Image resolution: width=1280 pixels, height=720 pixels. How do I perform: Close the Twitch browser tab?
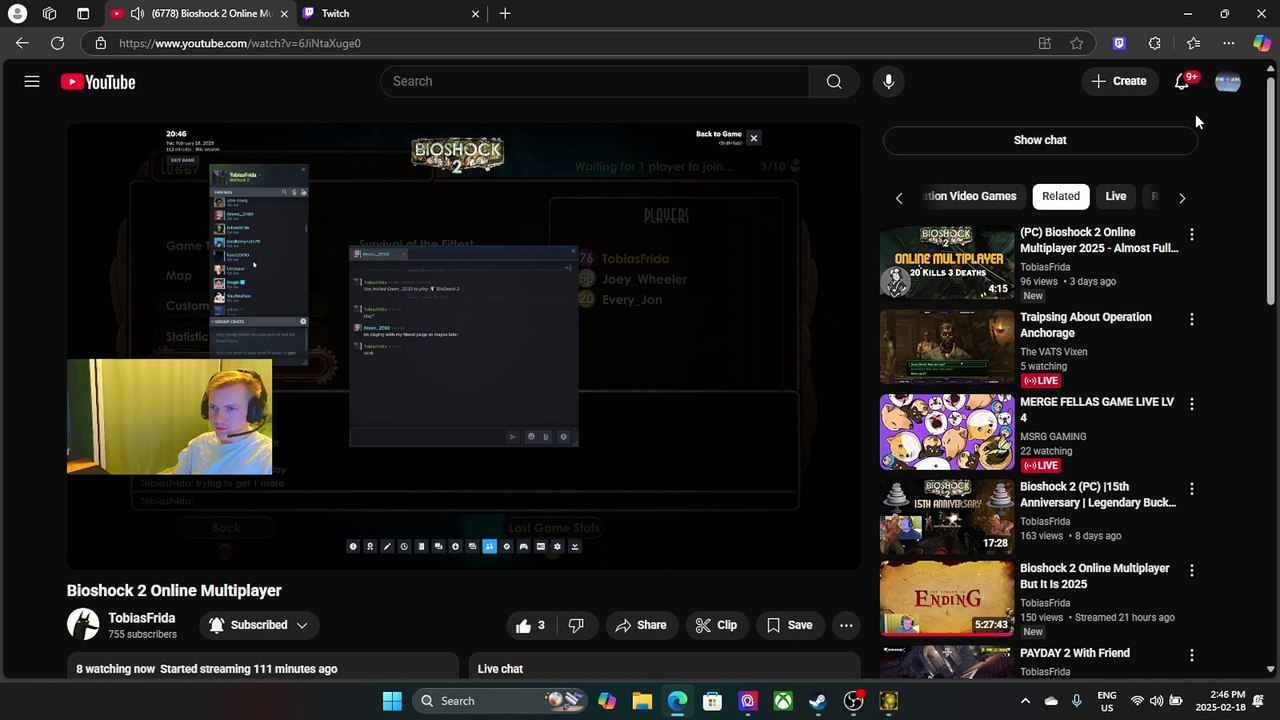point(476,14)
